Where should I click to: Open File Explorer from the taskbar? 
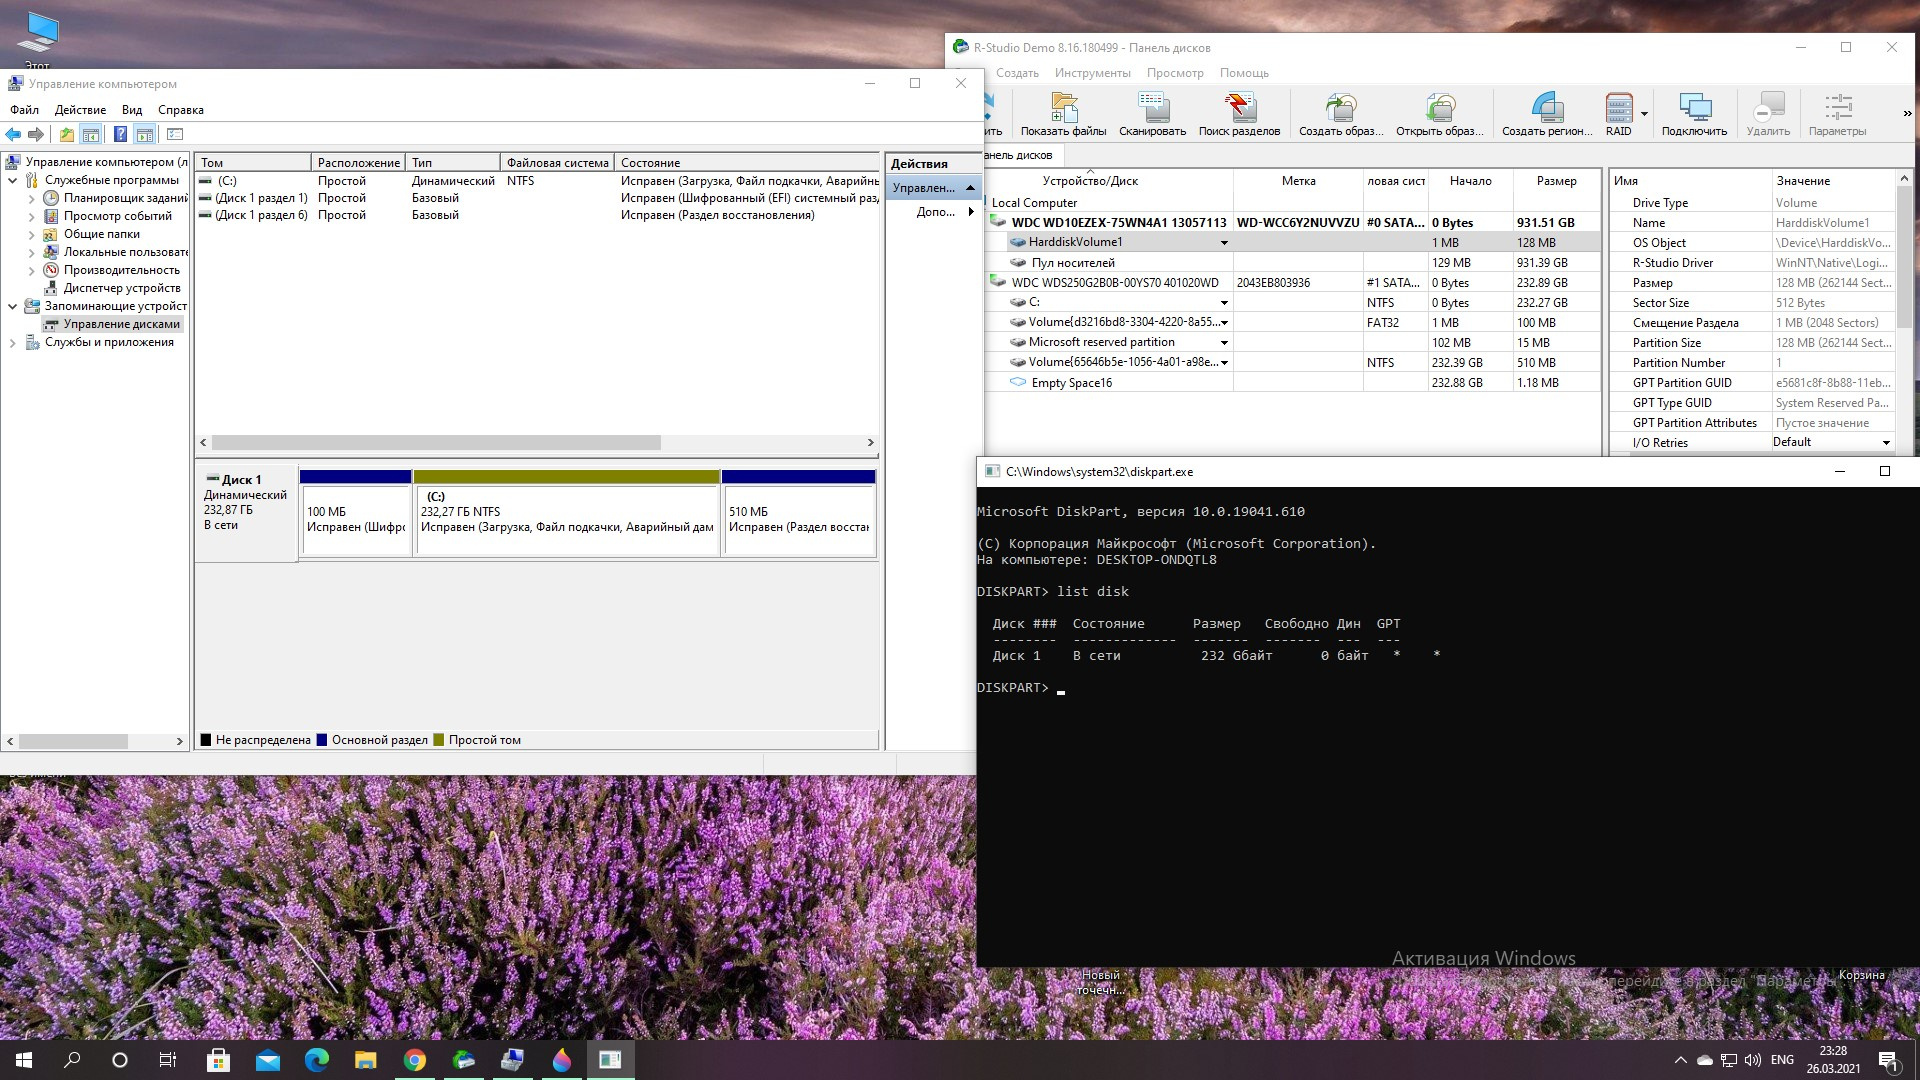365,1060
